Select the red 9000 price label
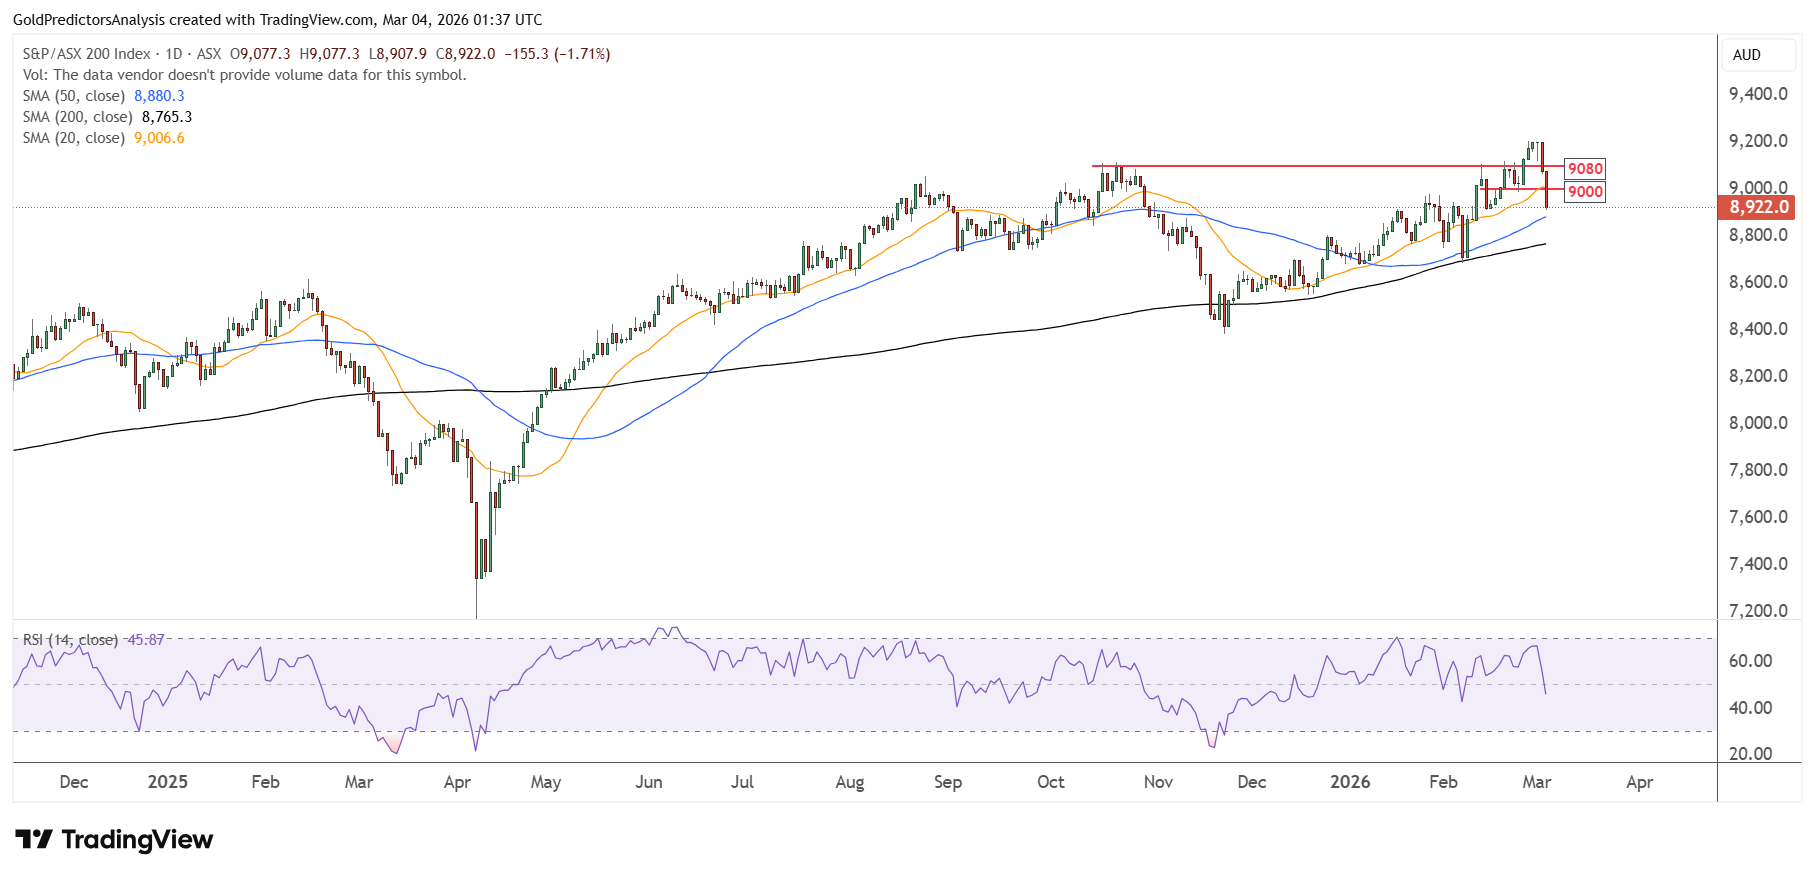 pyautogui.click(x=1585, y=192)
